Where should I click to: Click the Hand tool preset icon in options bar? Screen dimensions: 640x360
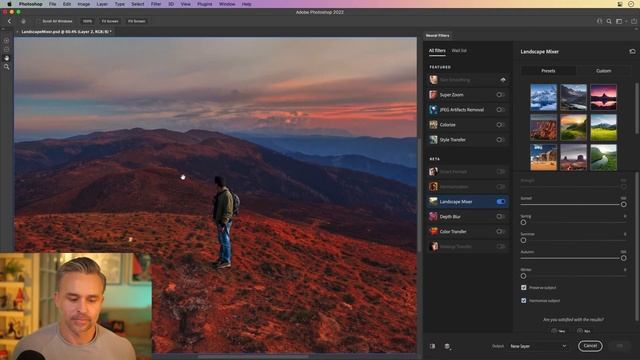tap(23, 21)
